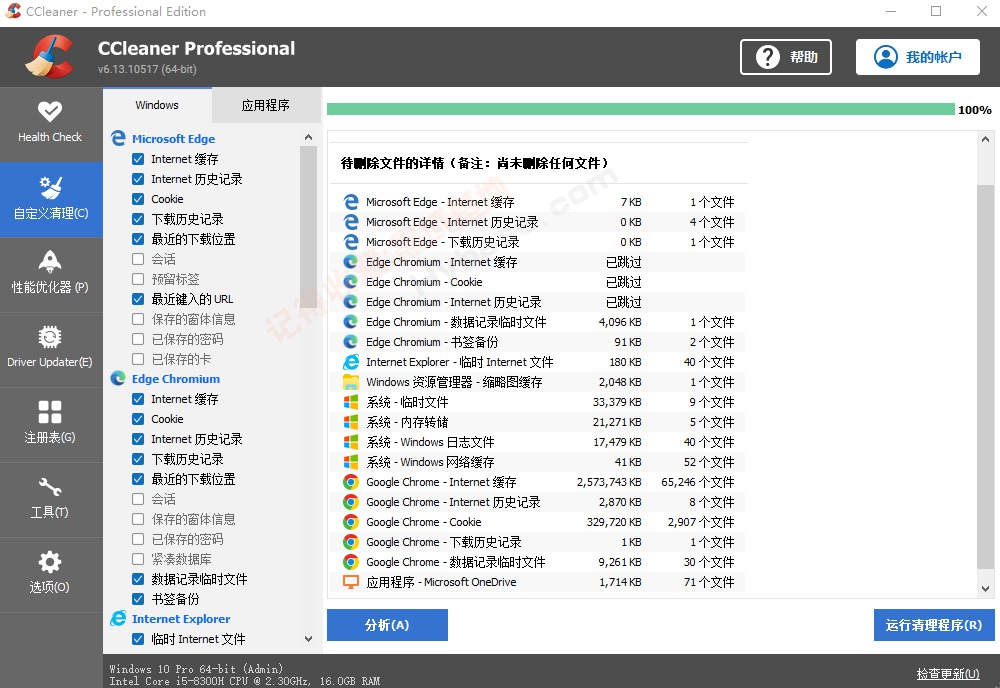Click the tree list down arrow

(x=309, y=639)
